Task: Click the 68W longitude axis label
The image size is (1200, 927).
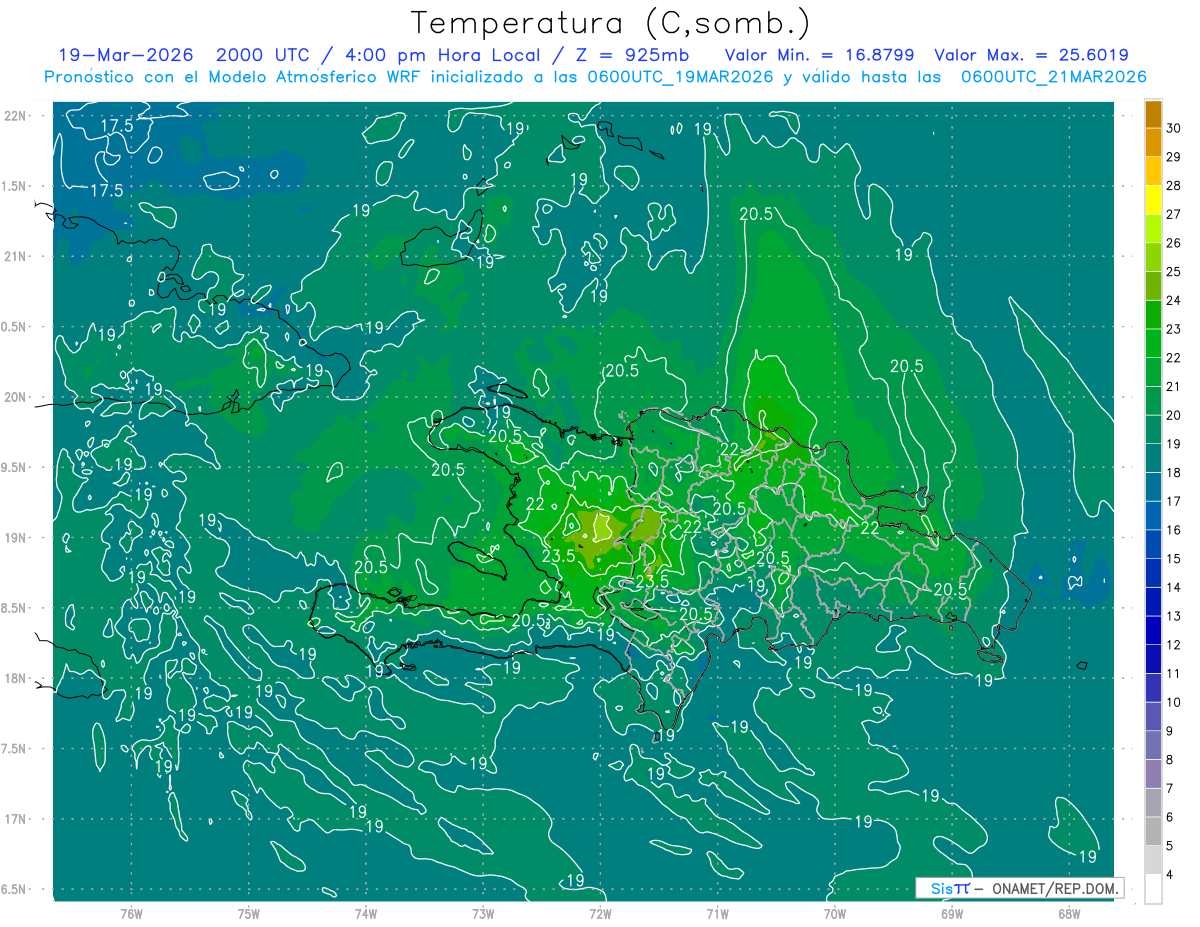Action: click(1068, 913)
